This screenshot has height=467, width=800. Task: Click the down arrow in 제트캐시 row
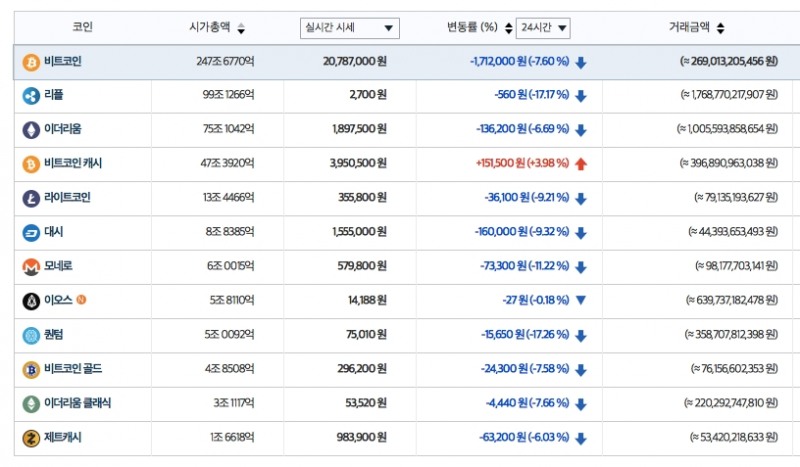[x=581, y=438]
